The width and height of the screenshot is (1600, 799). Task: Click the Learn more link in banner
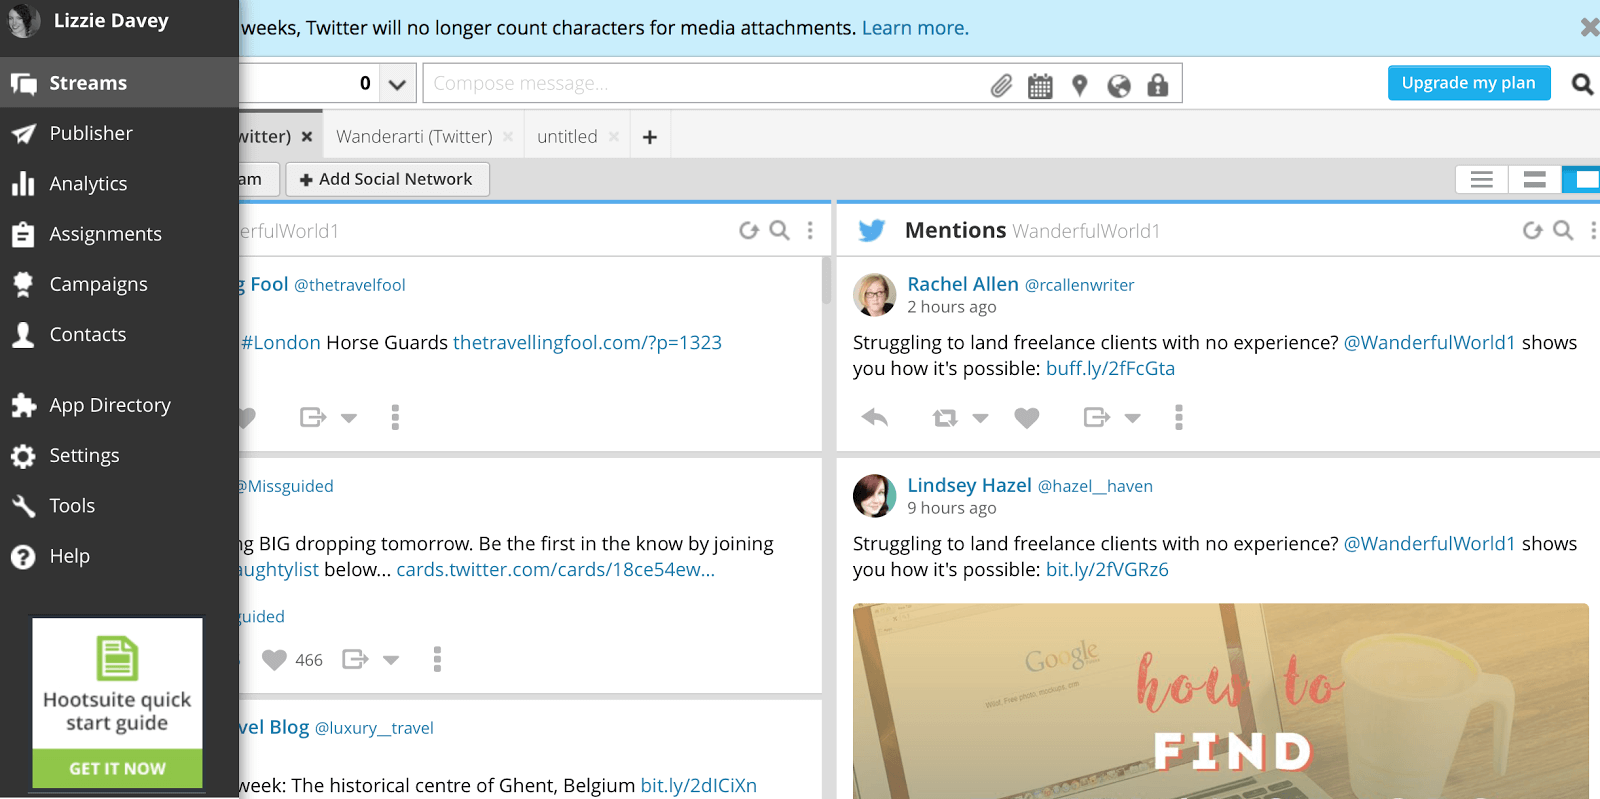(915, 28)
